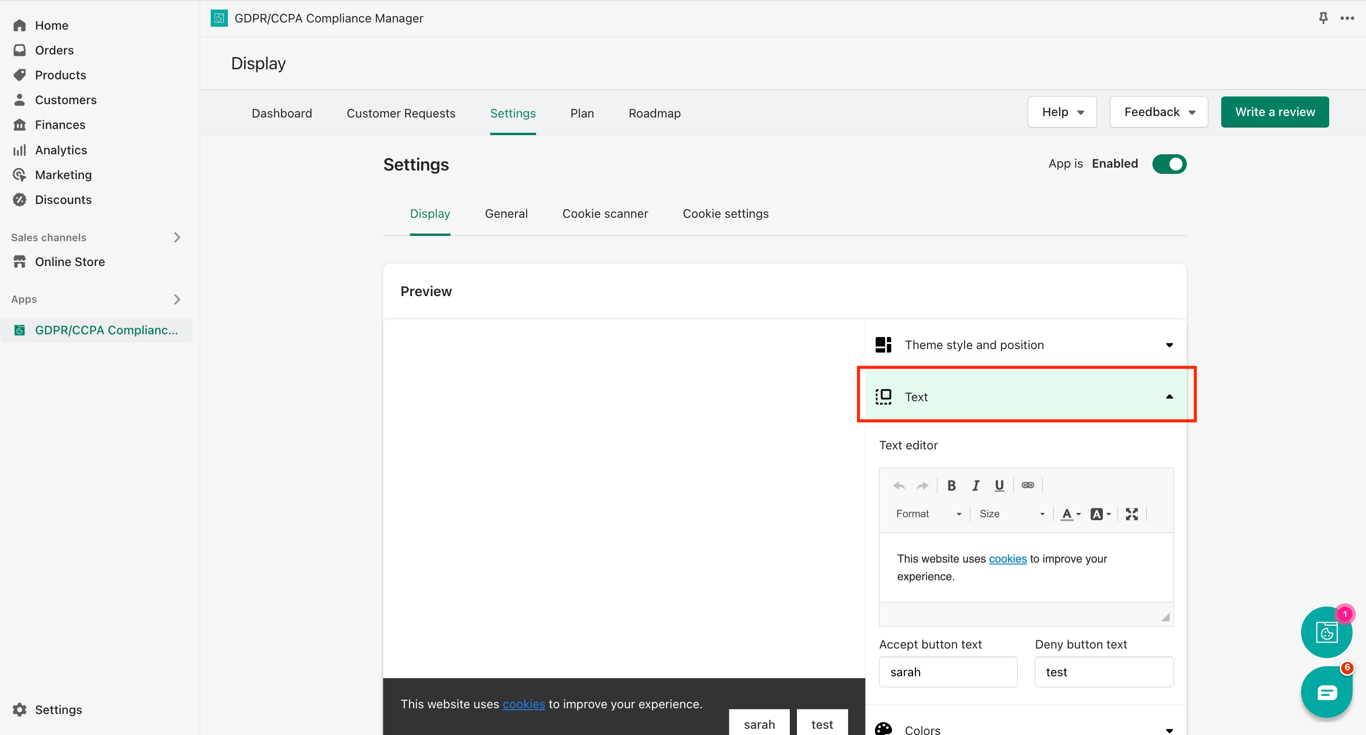
Task: Click the GDPR/CCPA Compliance Manager header icon
Action: 219,18
